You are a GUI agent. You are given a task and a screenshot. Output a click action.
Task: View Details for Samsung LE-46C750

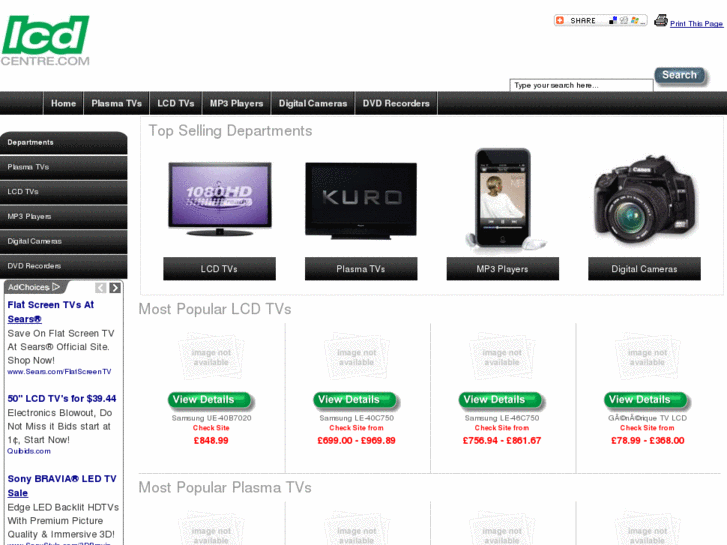(x=501, y=400)
